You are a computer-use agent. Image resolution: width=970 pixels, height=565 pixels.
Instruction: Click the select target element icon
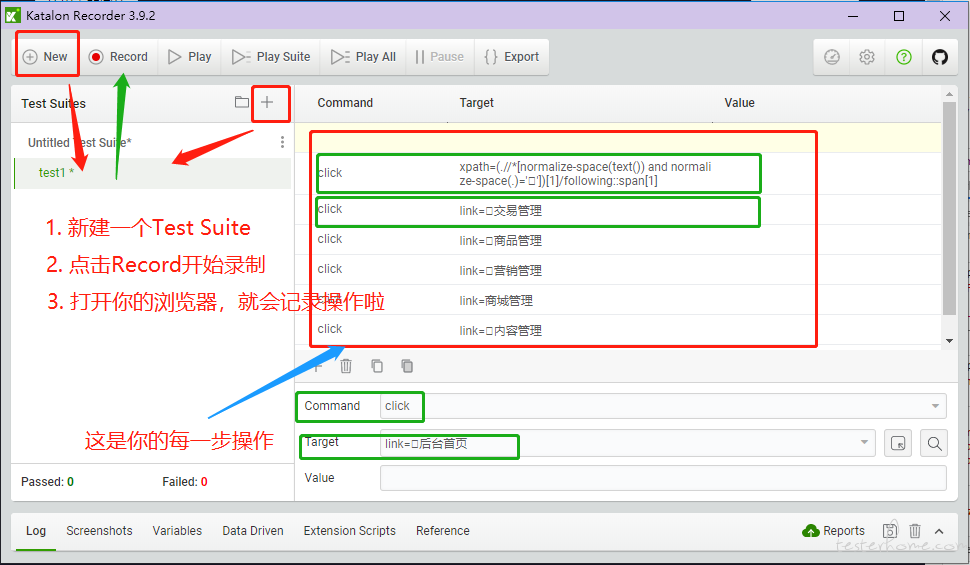pos(898,443)
